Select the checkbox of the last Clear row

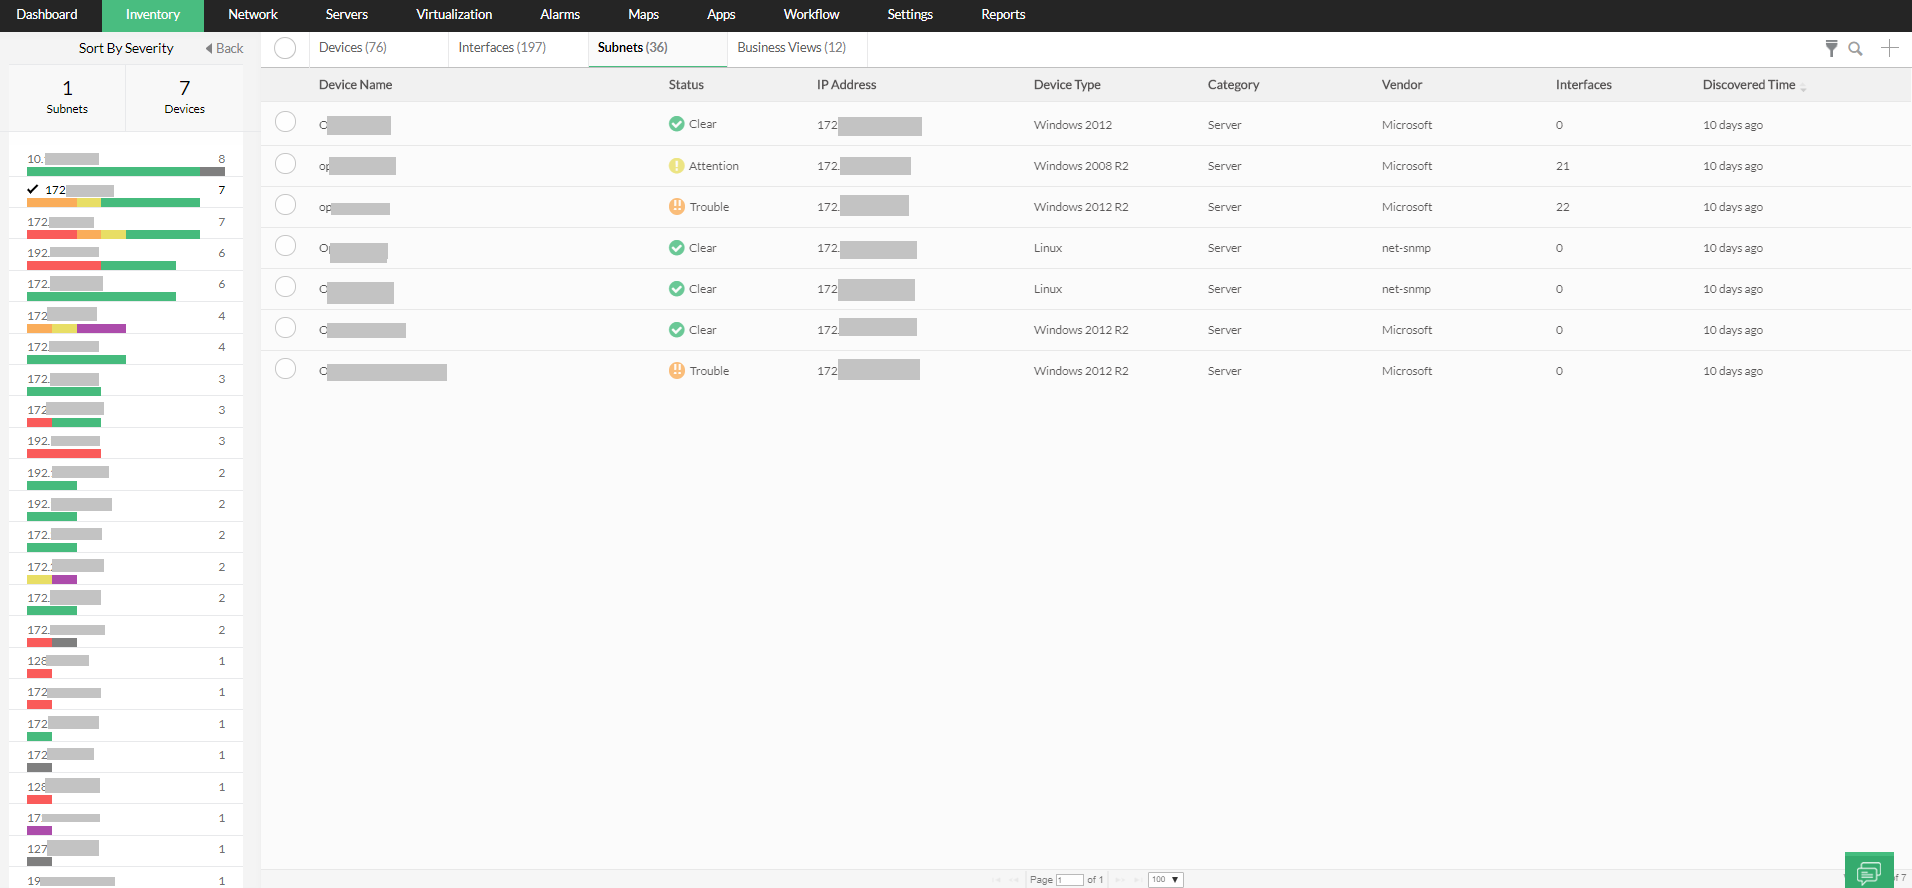pyautogui.click(x=285, y=327)
